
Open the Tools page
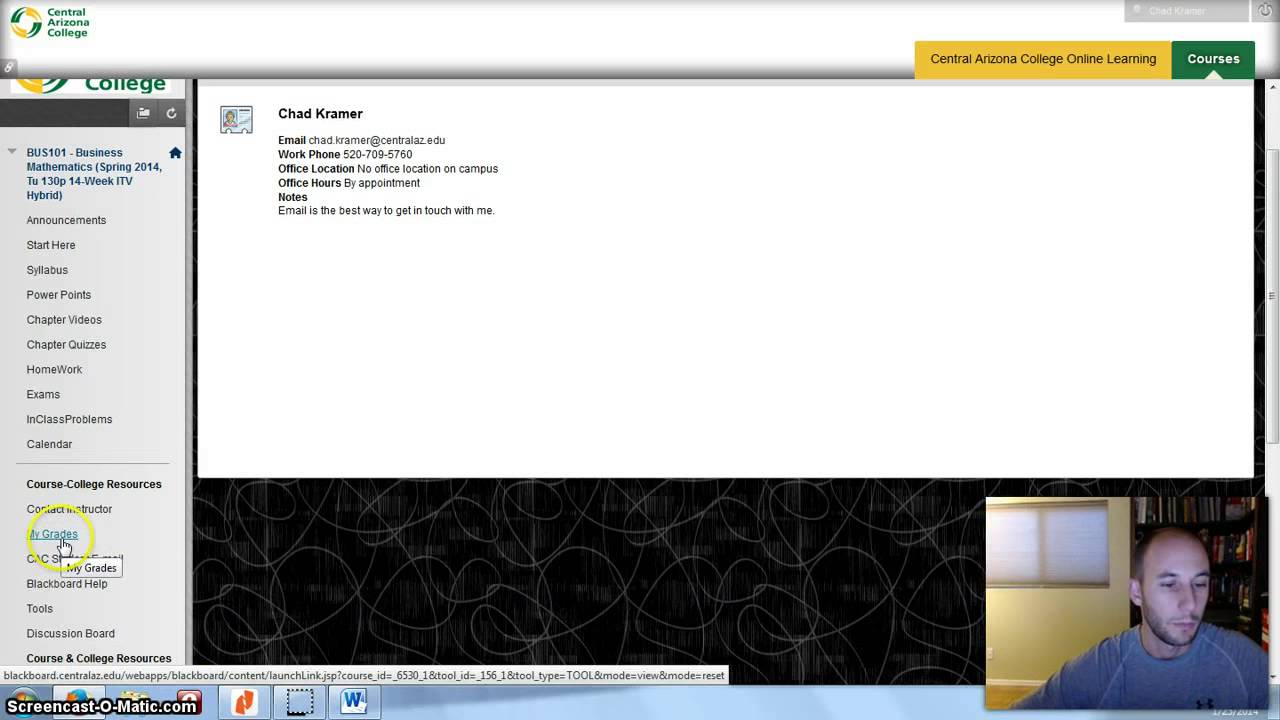click(x=40, y=609)
